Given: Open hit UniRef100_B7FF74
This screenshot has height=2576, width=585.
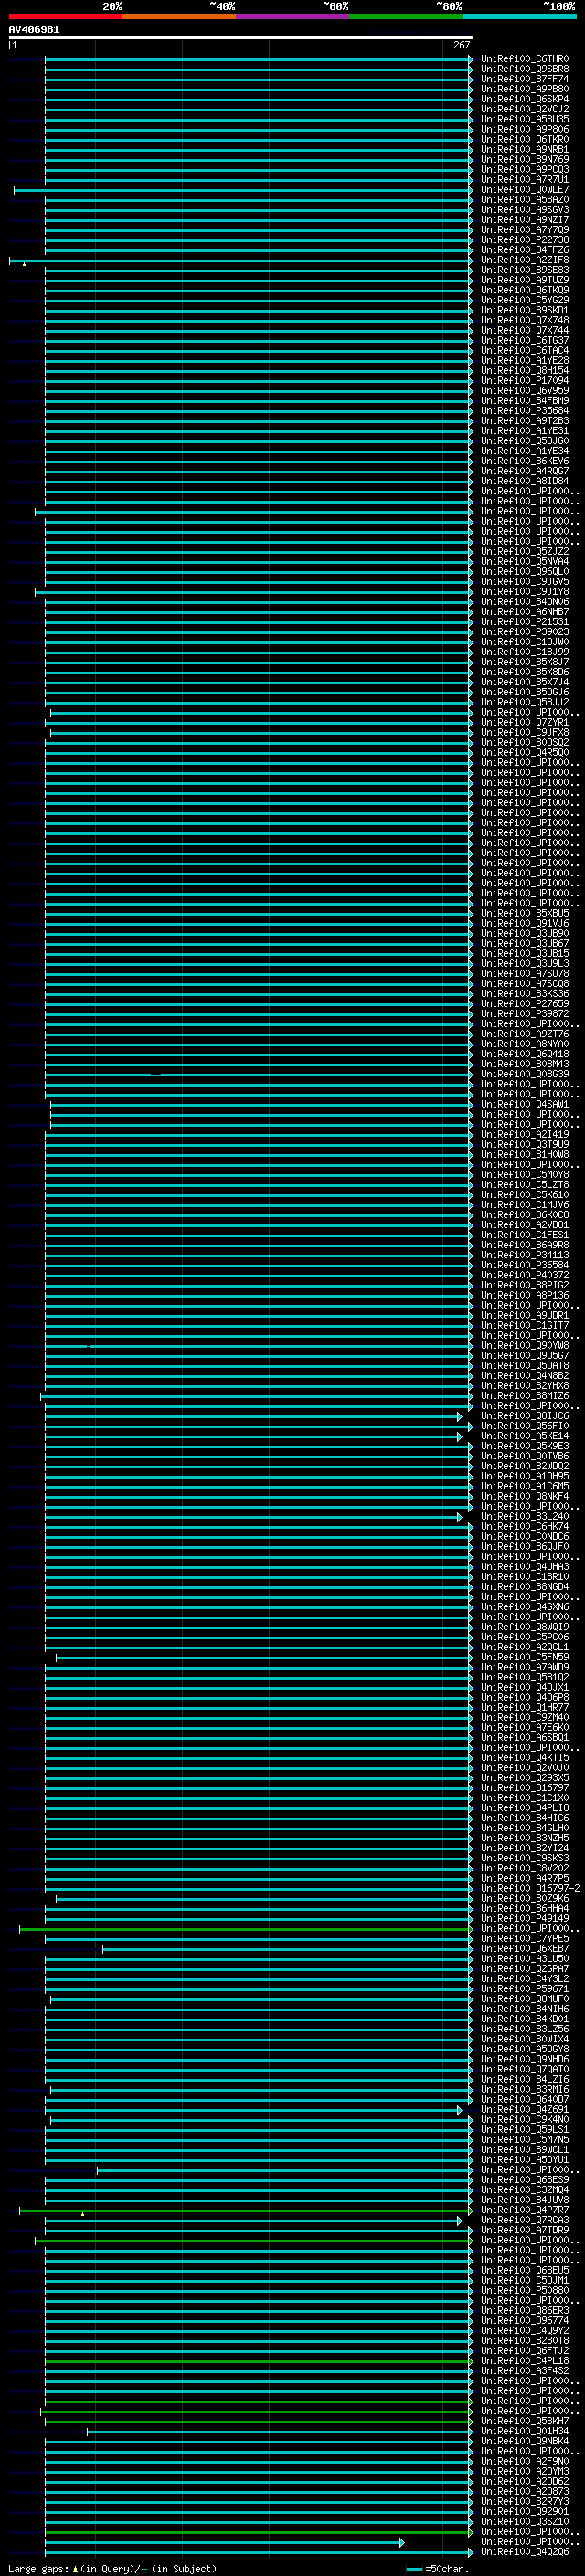Looking at the screenshot, I should pos(524,79).
